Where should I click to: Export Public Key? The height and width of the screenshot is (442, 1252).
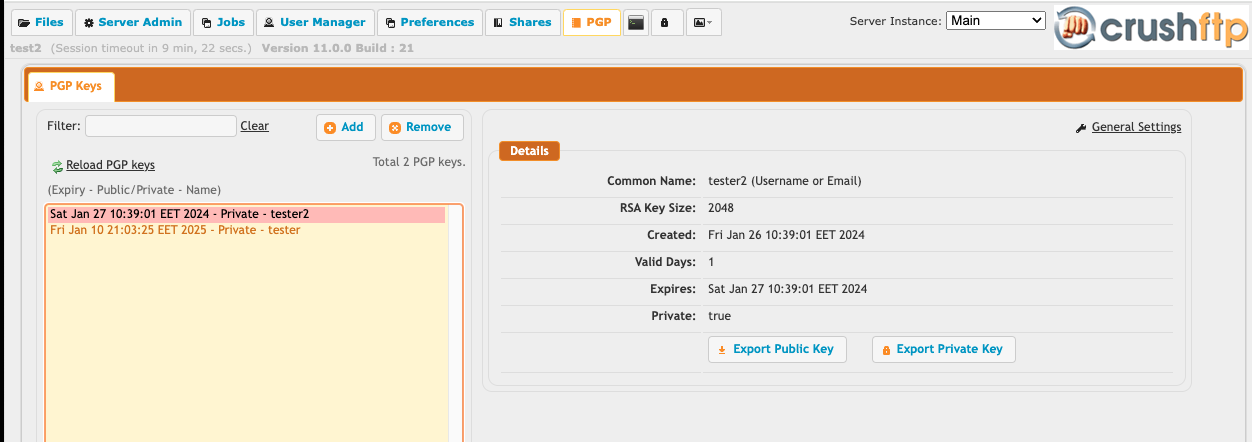(x=777, y=349)
